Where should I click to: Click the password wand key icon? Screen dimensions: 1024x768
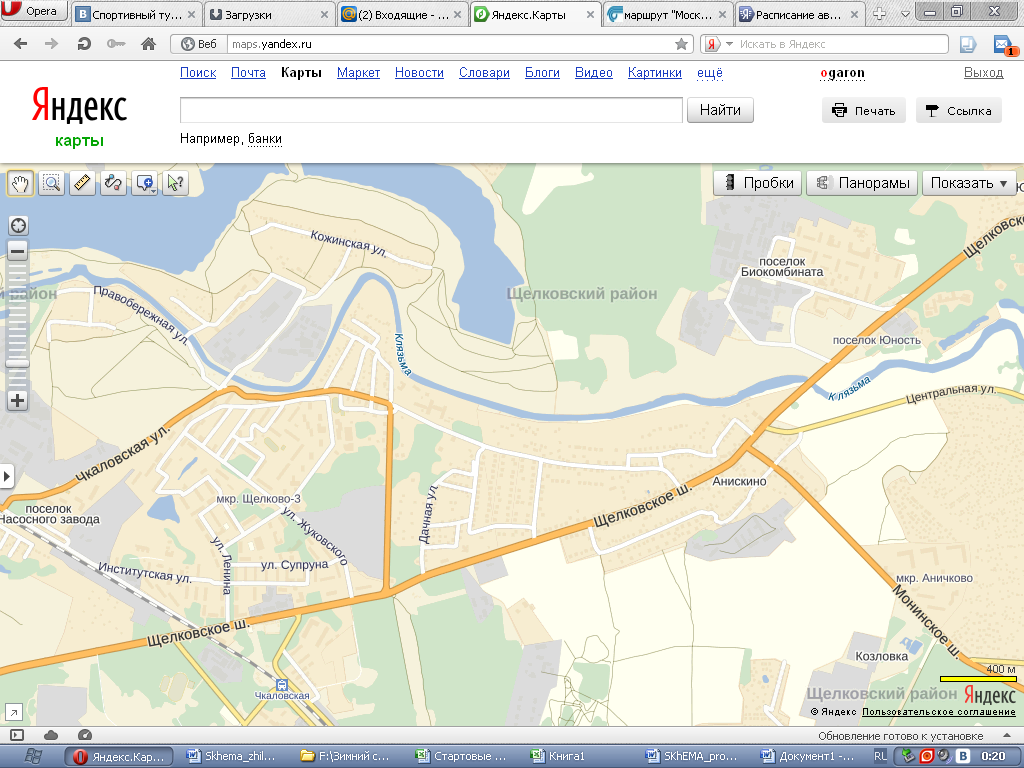pyautogui.click(x=116, y=44)
